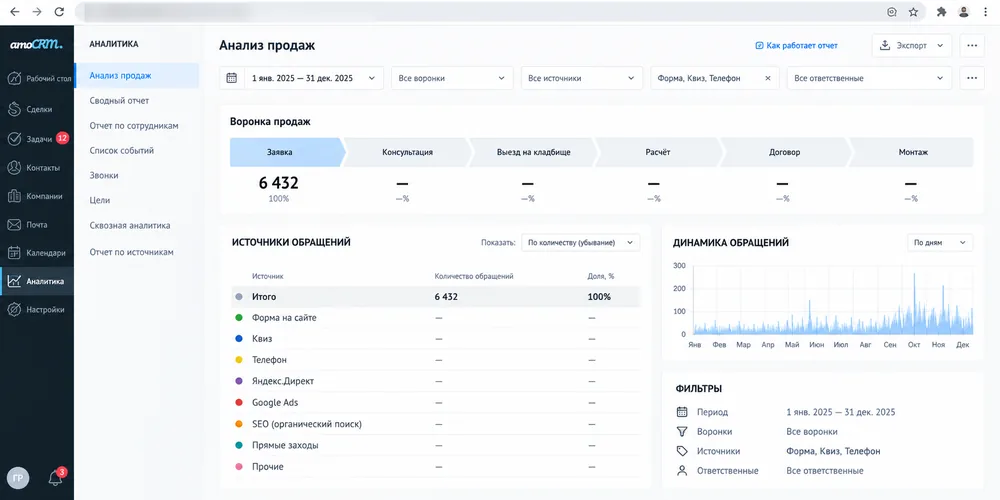Select the Заявка funnel stage
This screenshot has width=1000, height=500.
click(x=287, y=152)
